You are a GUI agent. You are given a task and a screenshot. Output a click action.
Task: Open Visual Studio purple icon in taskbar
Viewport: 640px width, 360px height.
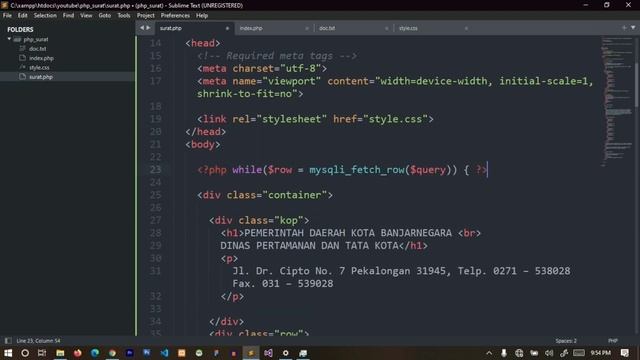tap(268, 353)
